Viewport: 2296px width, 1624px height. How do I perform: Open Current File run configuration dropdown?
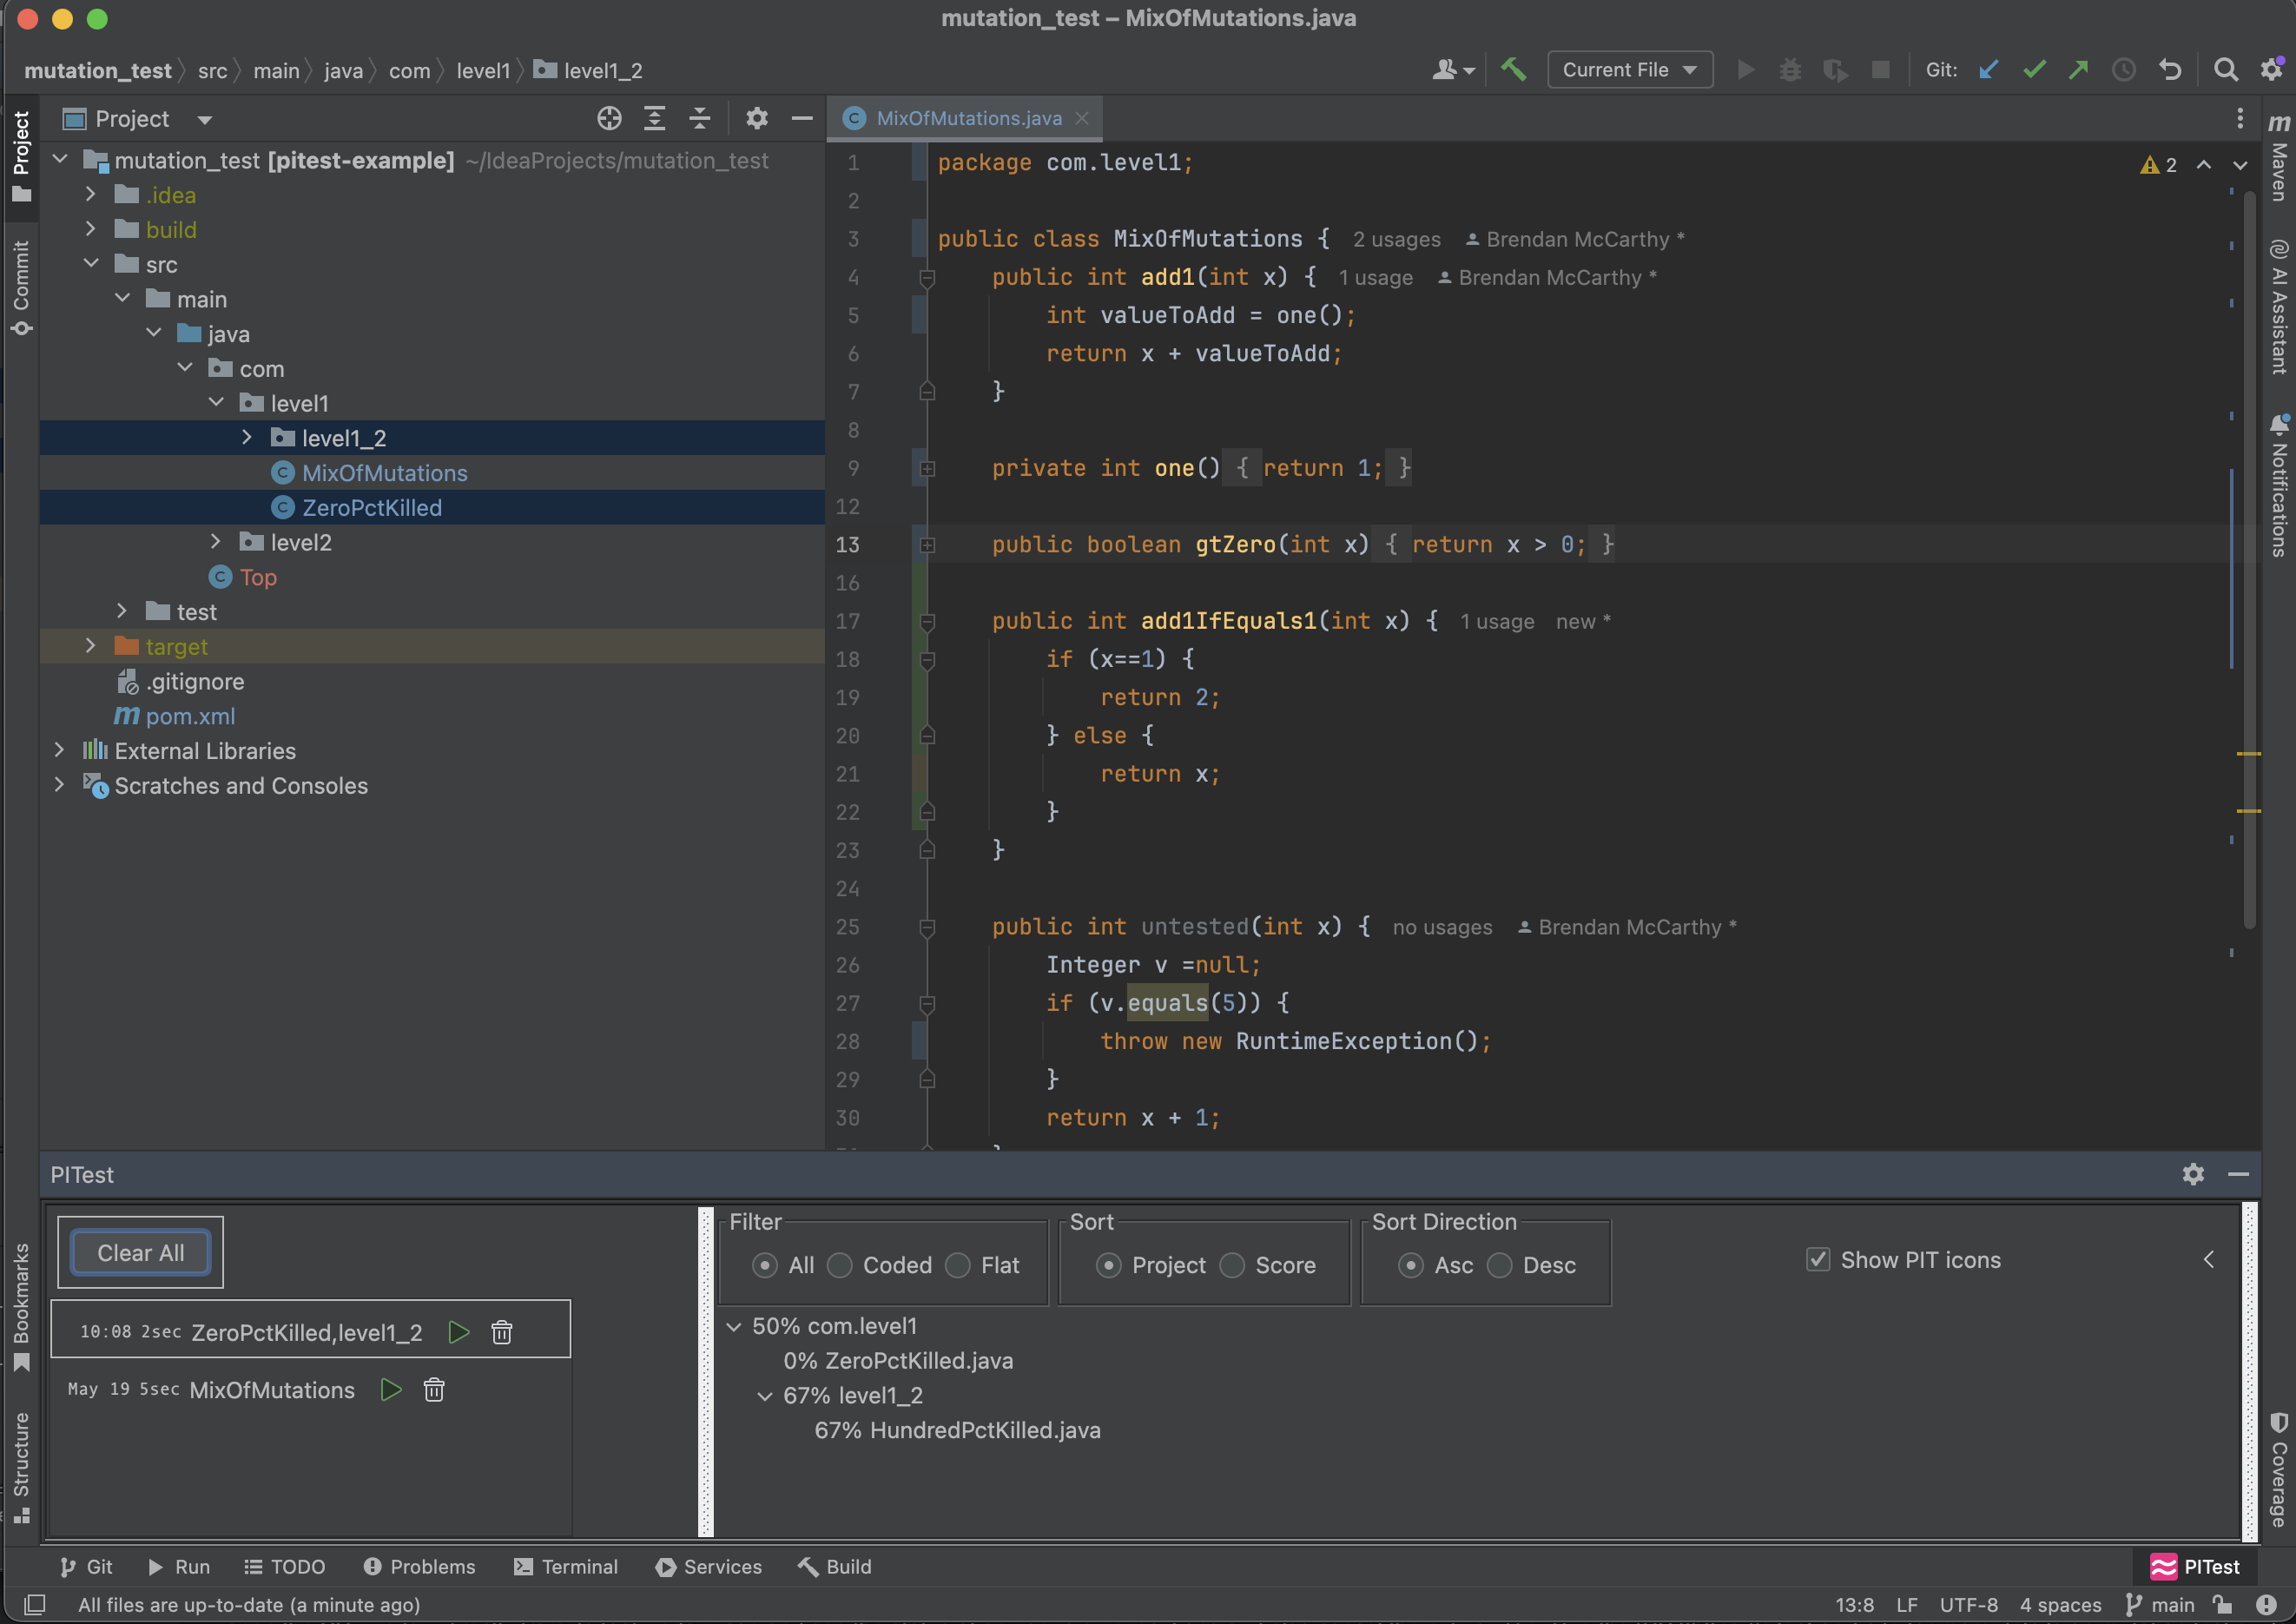coord(1629,70)
